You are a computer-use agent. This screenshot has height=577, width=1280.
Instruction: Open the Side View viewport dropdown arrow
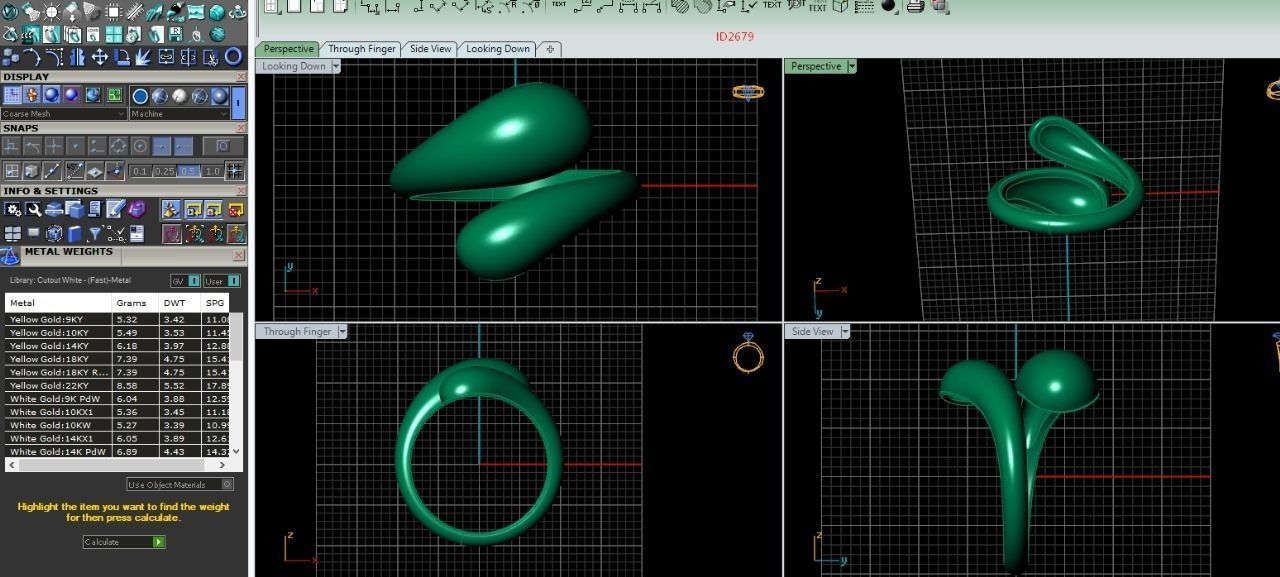click(x=845, y=331)
